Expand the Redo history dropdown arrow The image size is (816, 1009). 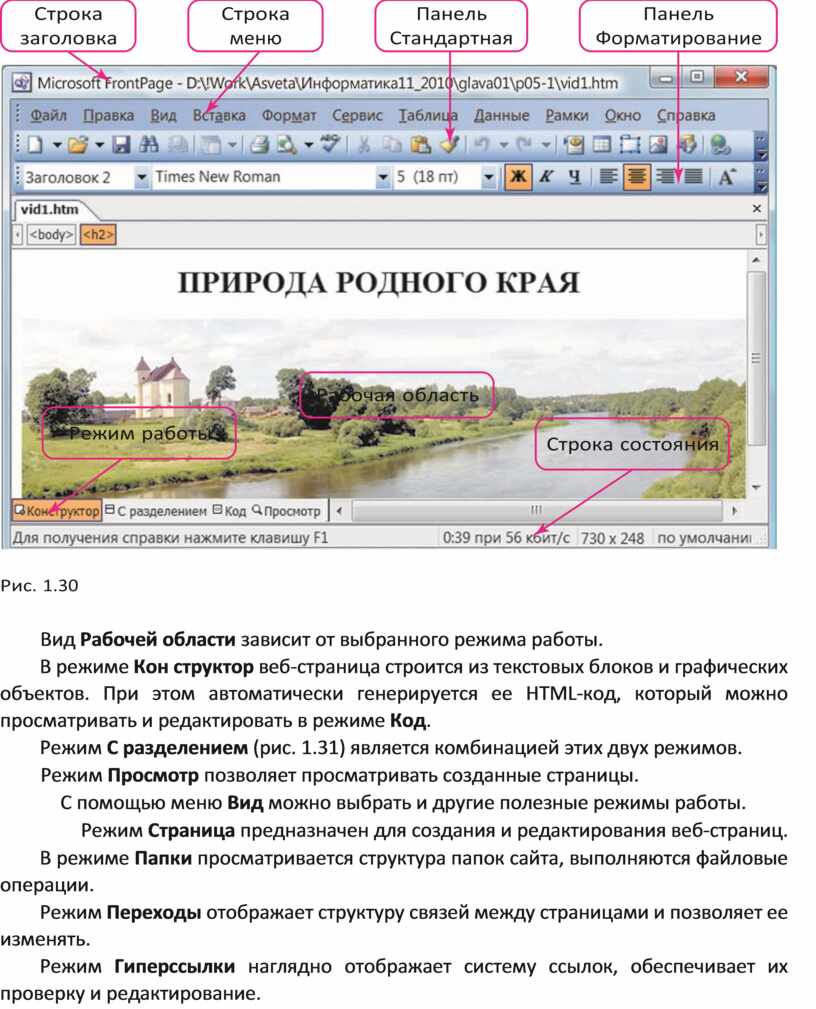[x=546, y=145]
